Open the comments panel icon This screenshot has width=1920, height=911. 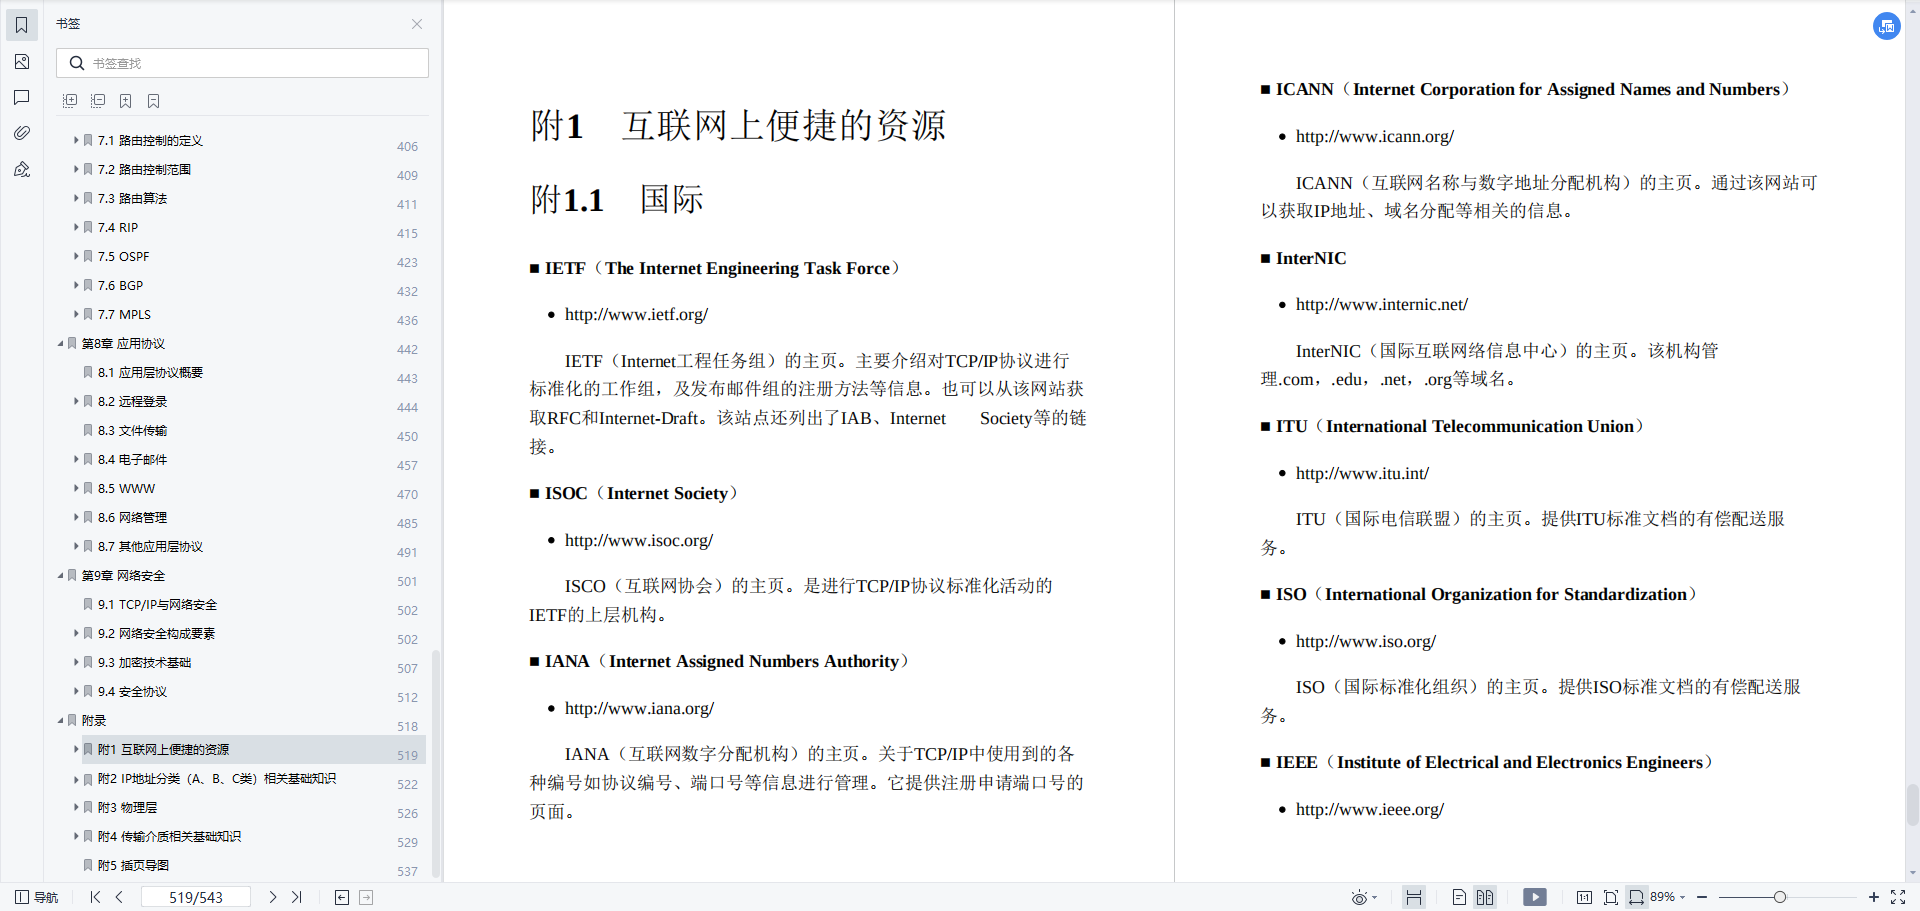pyautogui.click(x=22, y=97)
